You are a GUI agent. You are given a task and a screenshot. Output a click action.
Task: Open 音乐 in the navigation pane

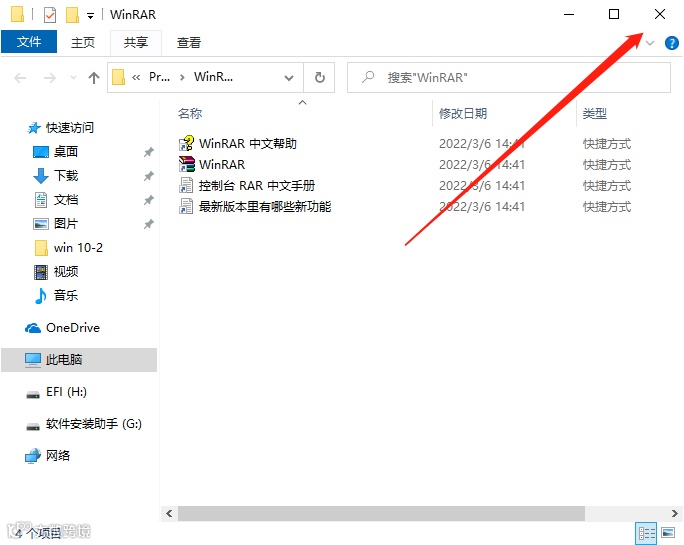pyautogui.click(x=65, y=295)
